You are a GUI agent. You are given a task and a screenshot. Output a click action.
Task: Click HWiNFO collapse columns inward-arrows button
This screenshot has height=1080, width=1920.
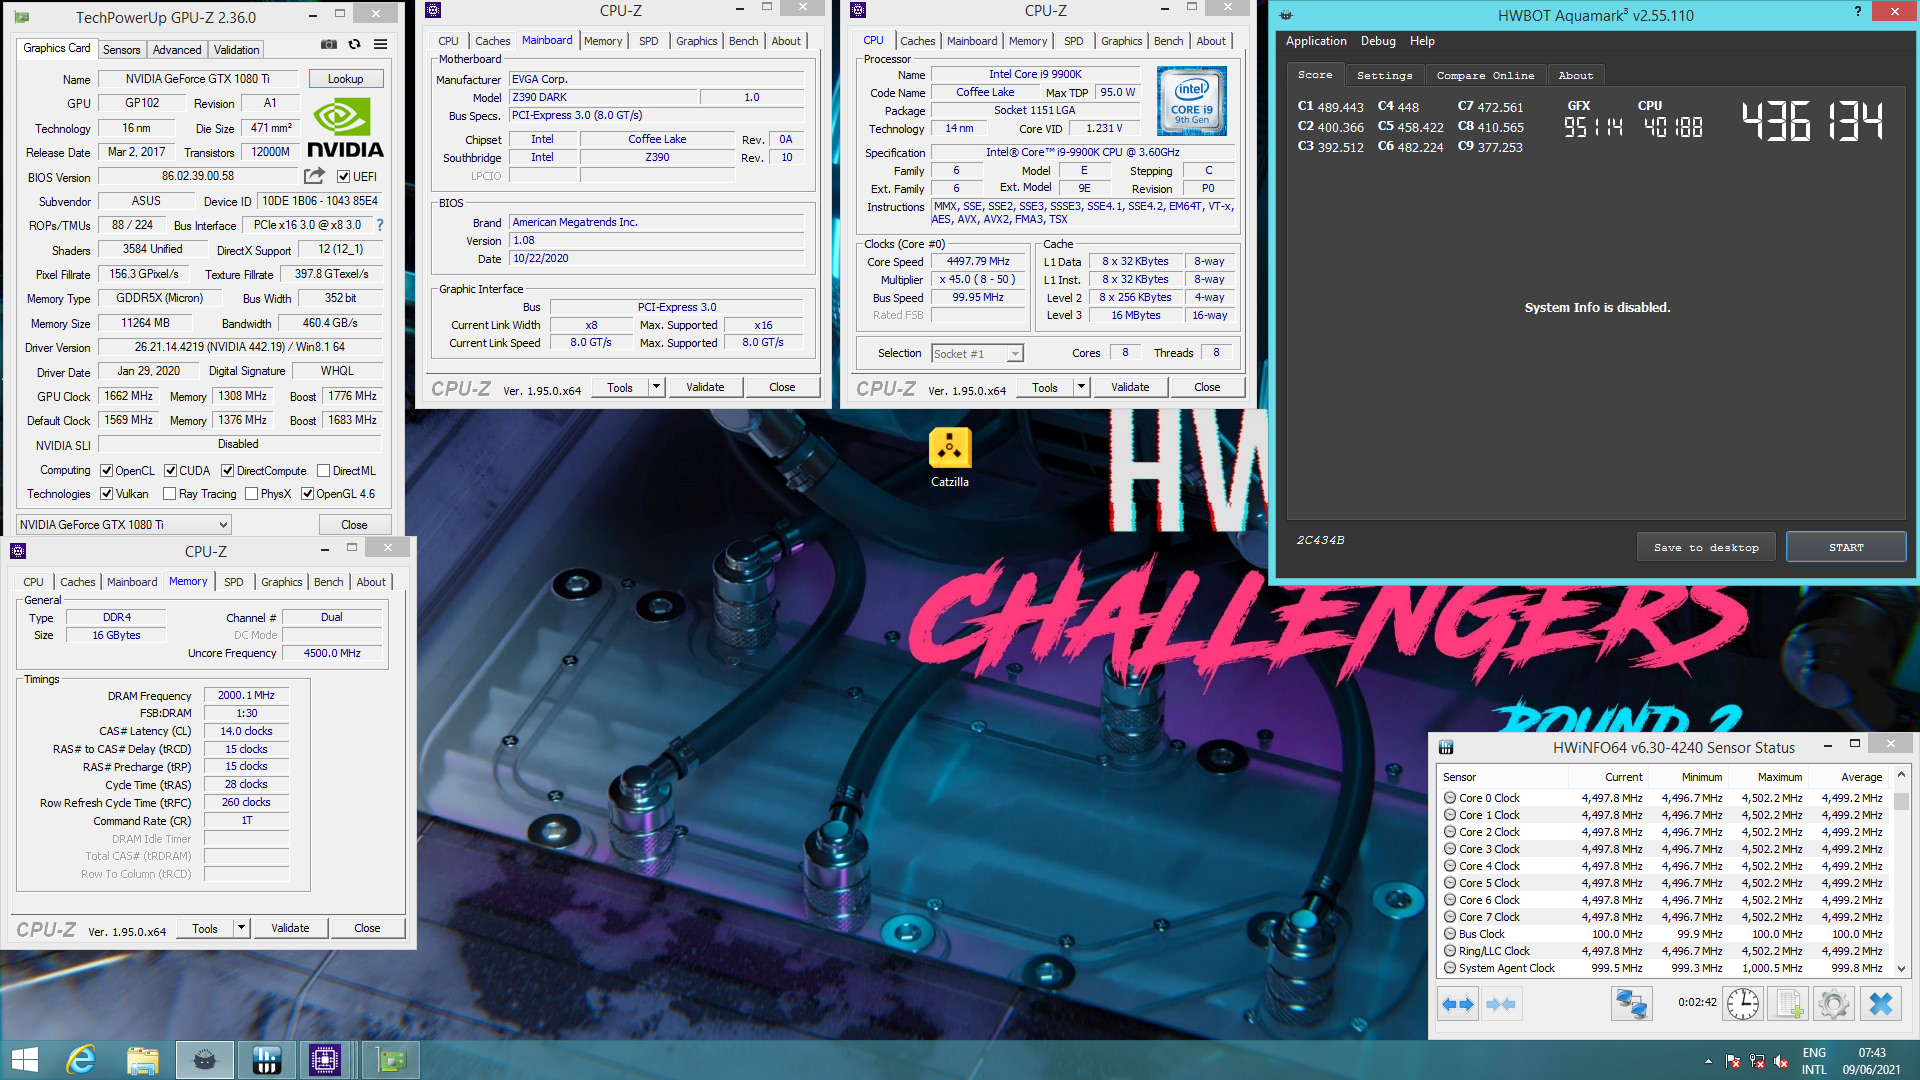1501,1004
